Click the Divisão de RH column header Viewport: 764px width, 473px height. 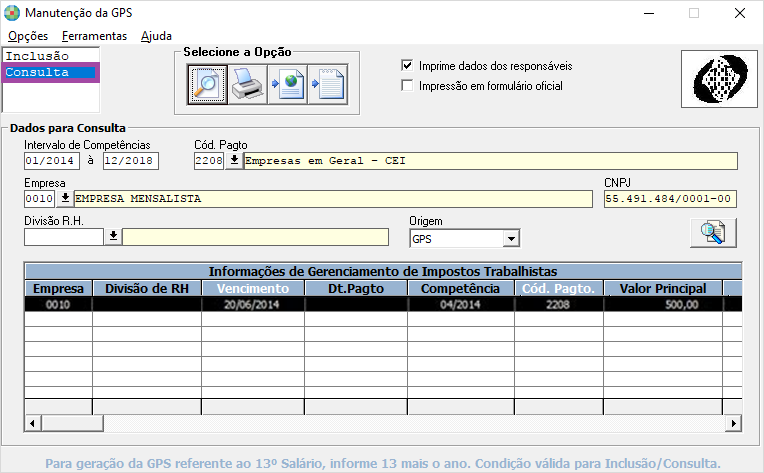(x=147, y=288)
